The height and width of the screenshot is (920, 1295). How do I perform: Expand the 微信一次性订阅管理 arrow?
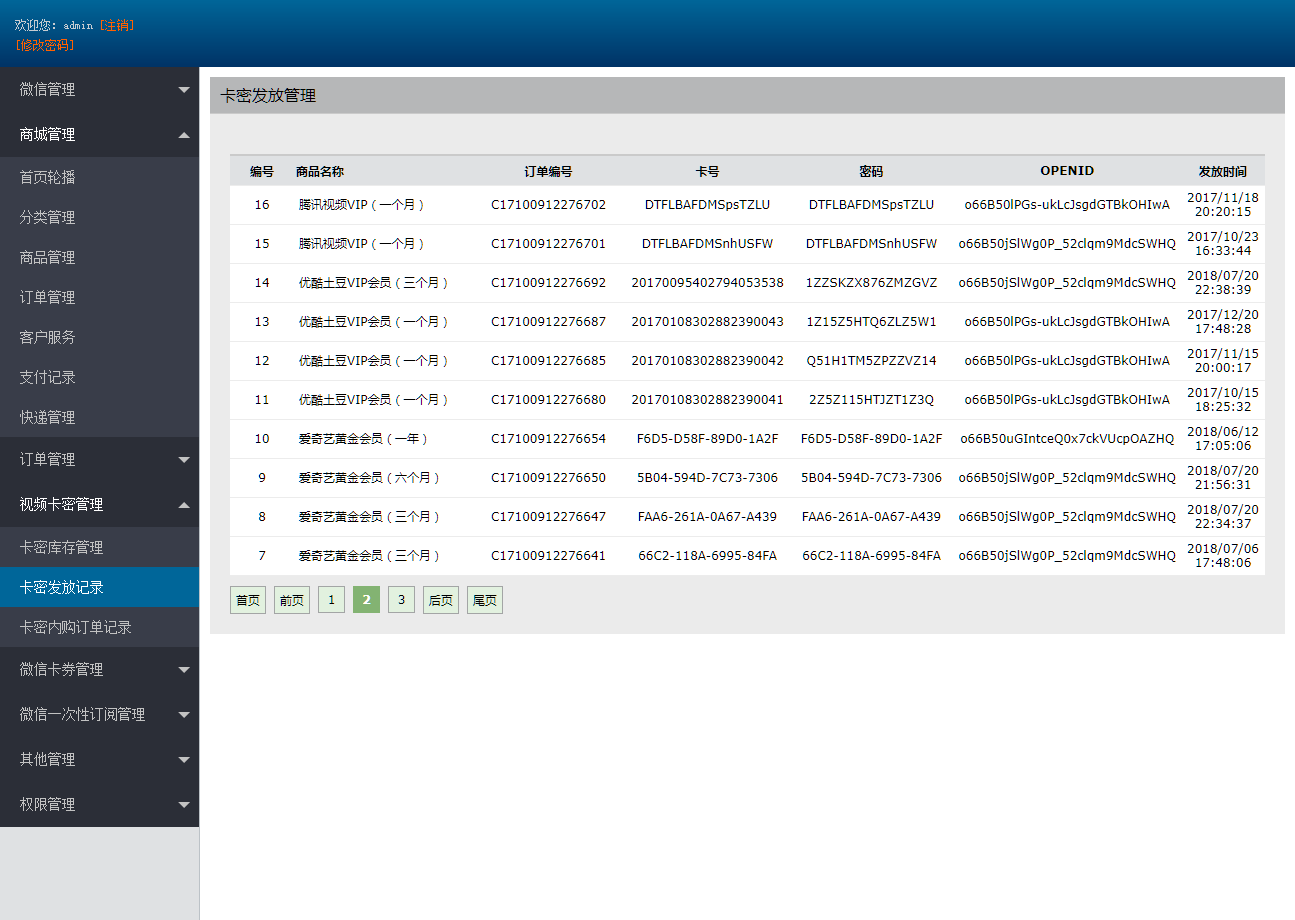point(184,715)
